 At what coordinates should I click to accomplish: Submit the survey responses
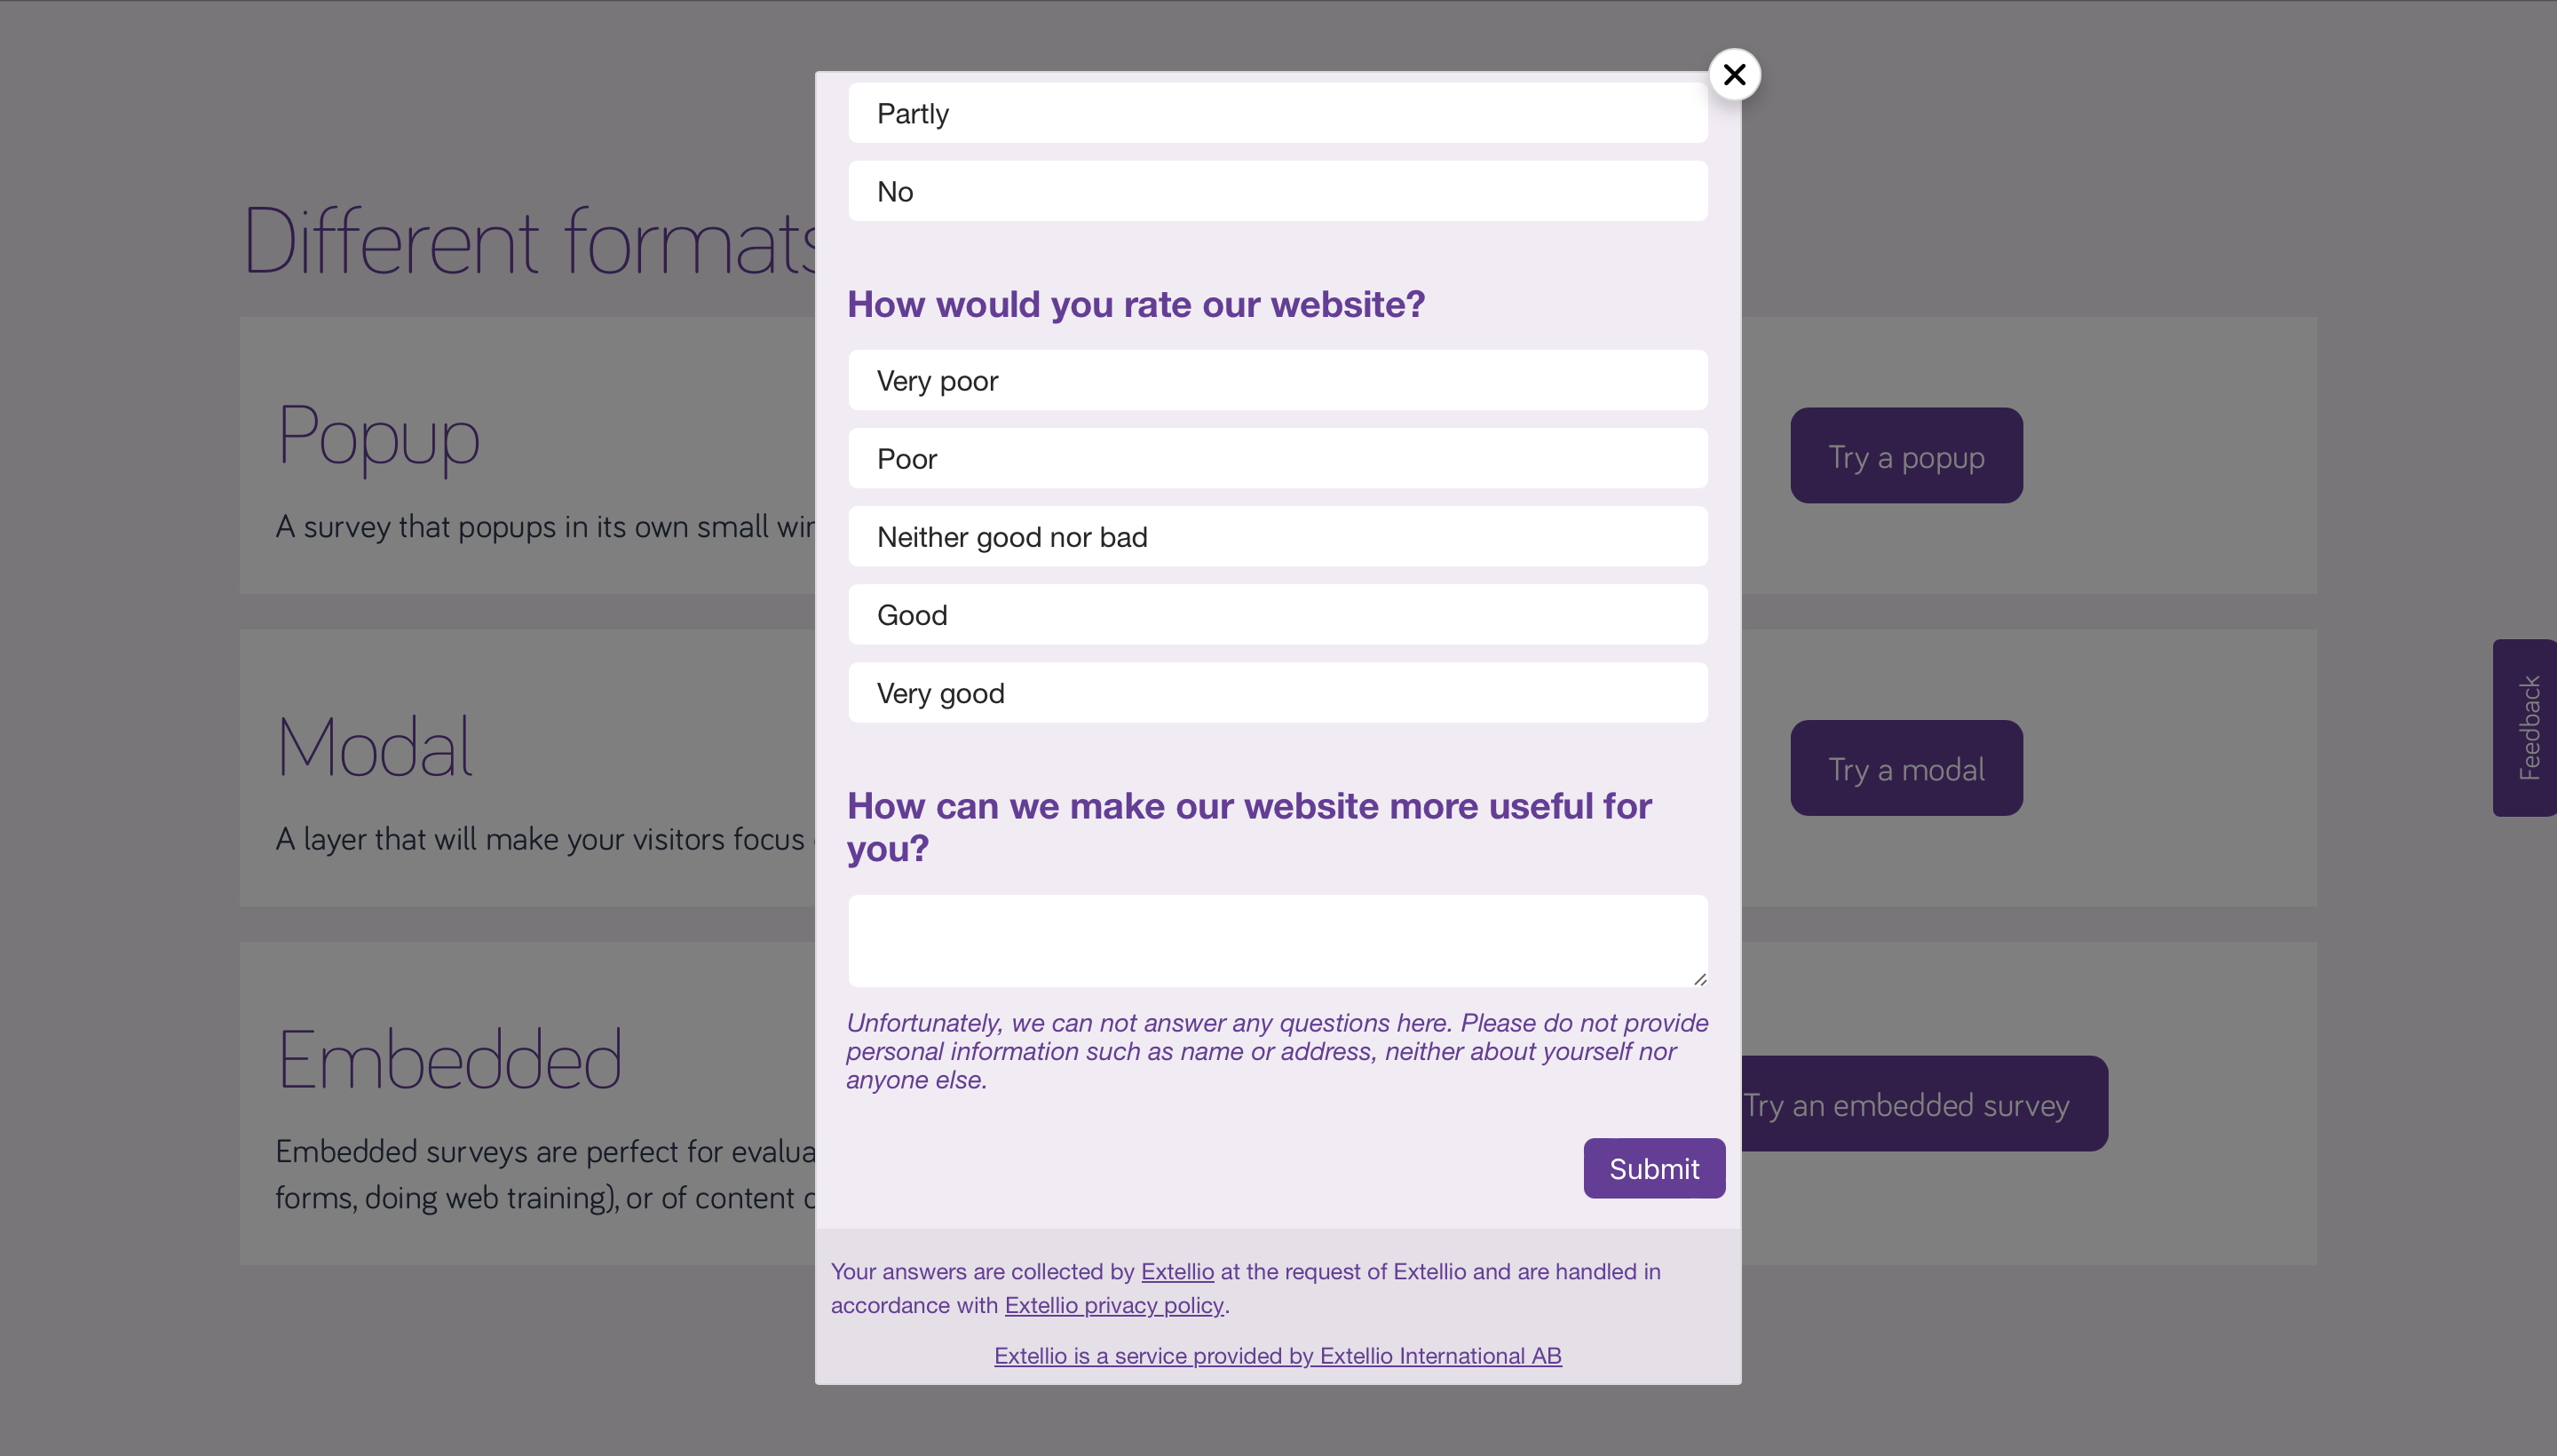click(1653, 1168)
